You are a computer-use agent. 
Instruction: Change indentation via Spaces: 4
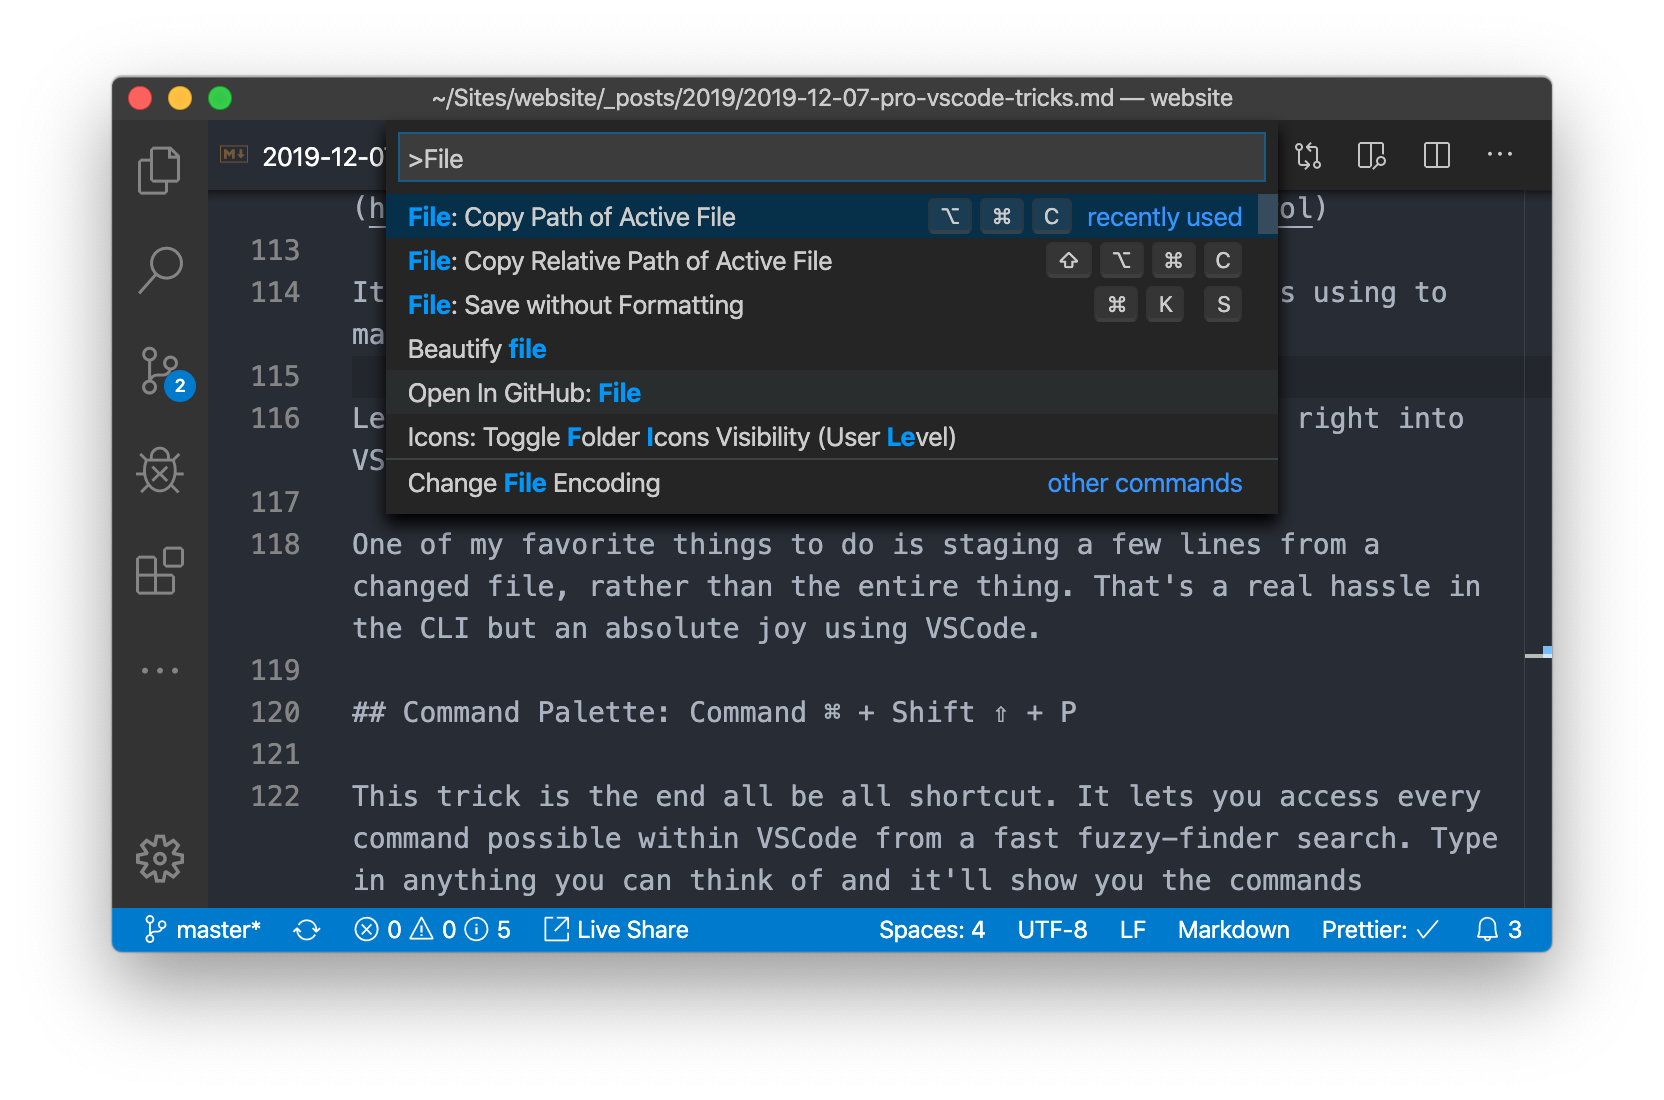(x=932, y=930)
